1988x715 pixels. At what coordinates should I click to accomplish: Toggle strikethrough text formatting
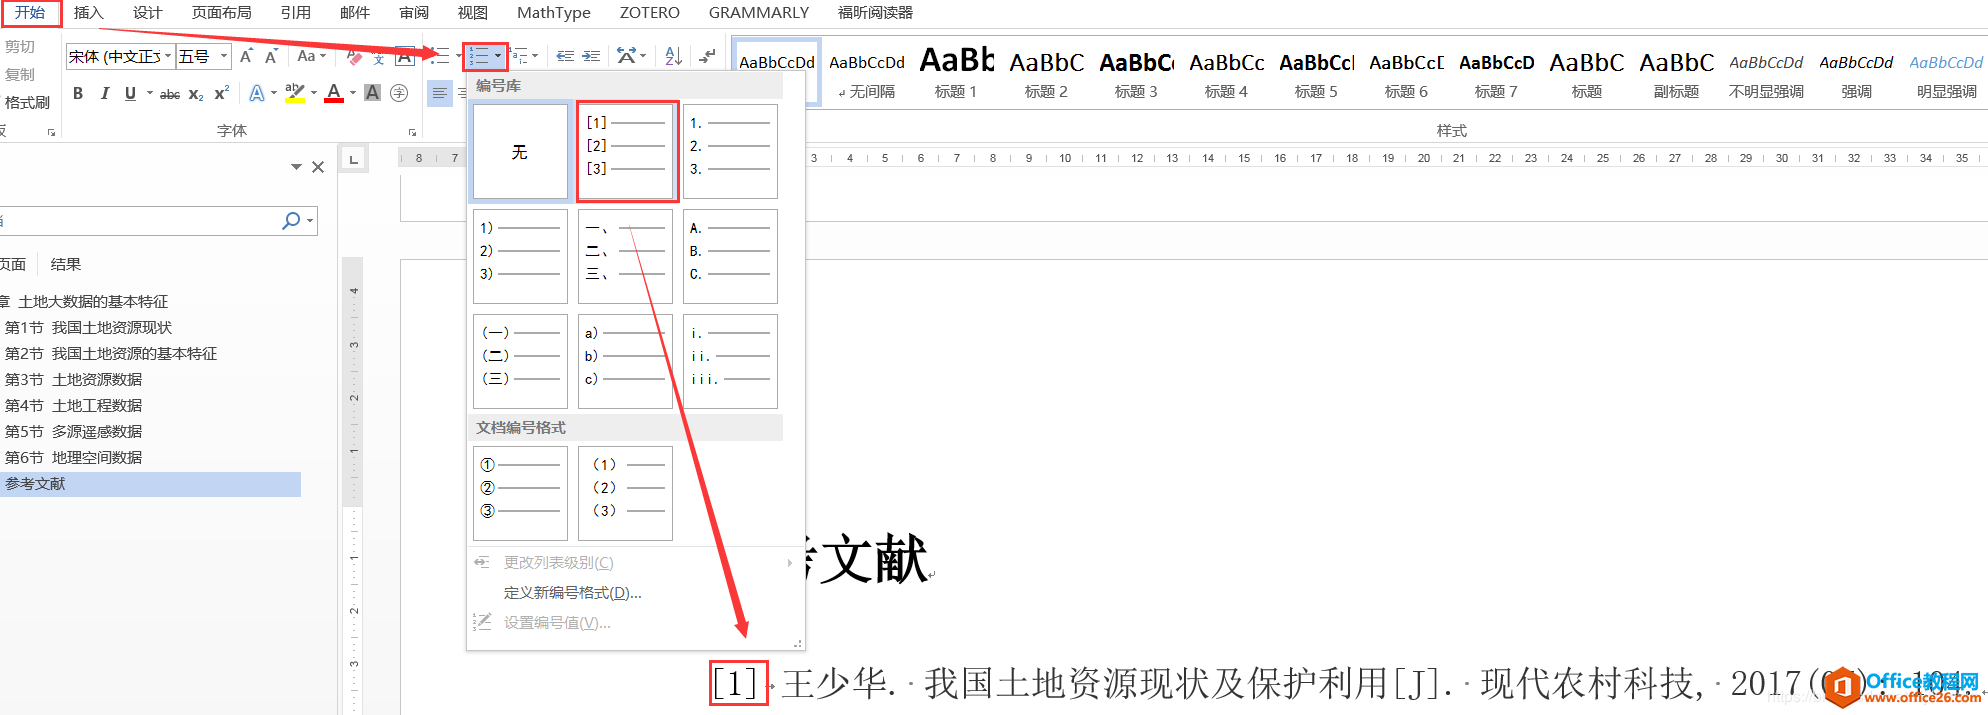170,94
